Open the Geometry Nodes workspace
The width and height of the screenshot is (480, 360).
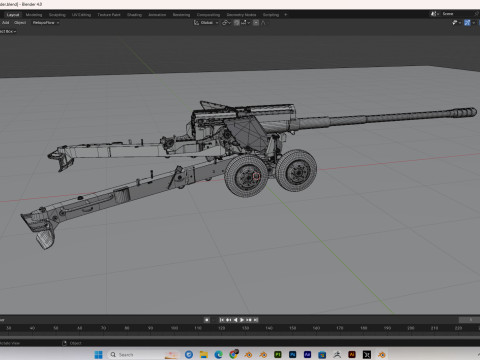click(241, 15)
